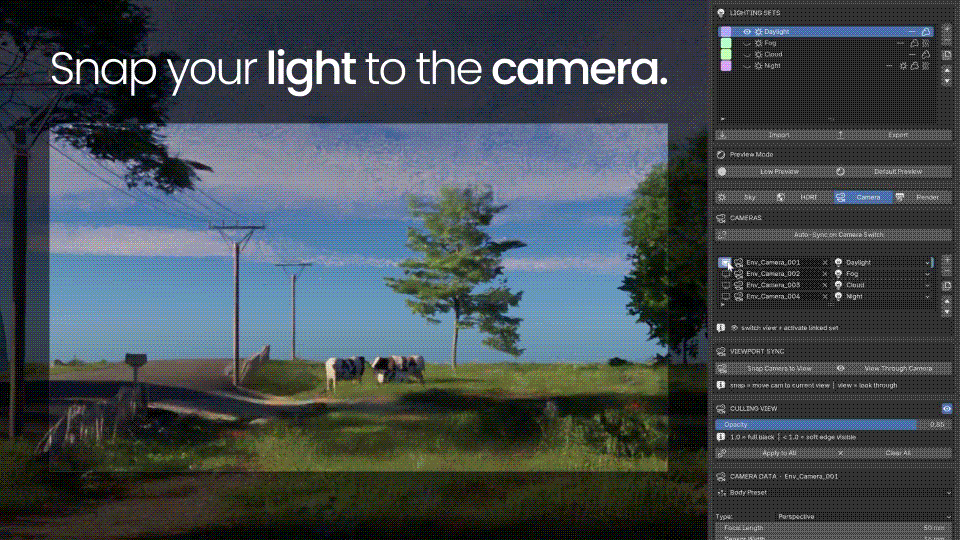Activate view for Env_Camera_002
This screenshot has width=960, height=540.
tap(726, 274)
